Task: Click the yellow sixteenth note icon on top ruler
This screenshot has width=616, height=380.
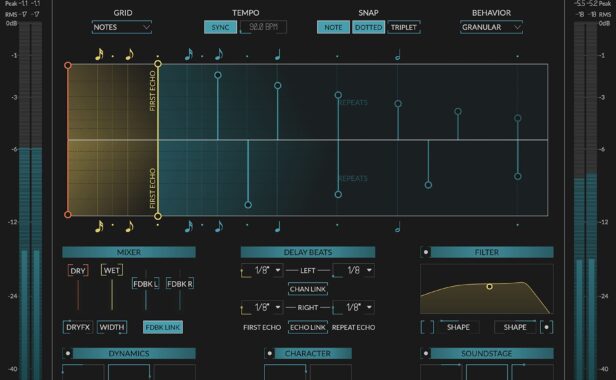Action: click(x=99, y=54)
